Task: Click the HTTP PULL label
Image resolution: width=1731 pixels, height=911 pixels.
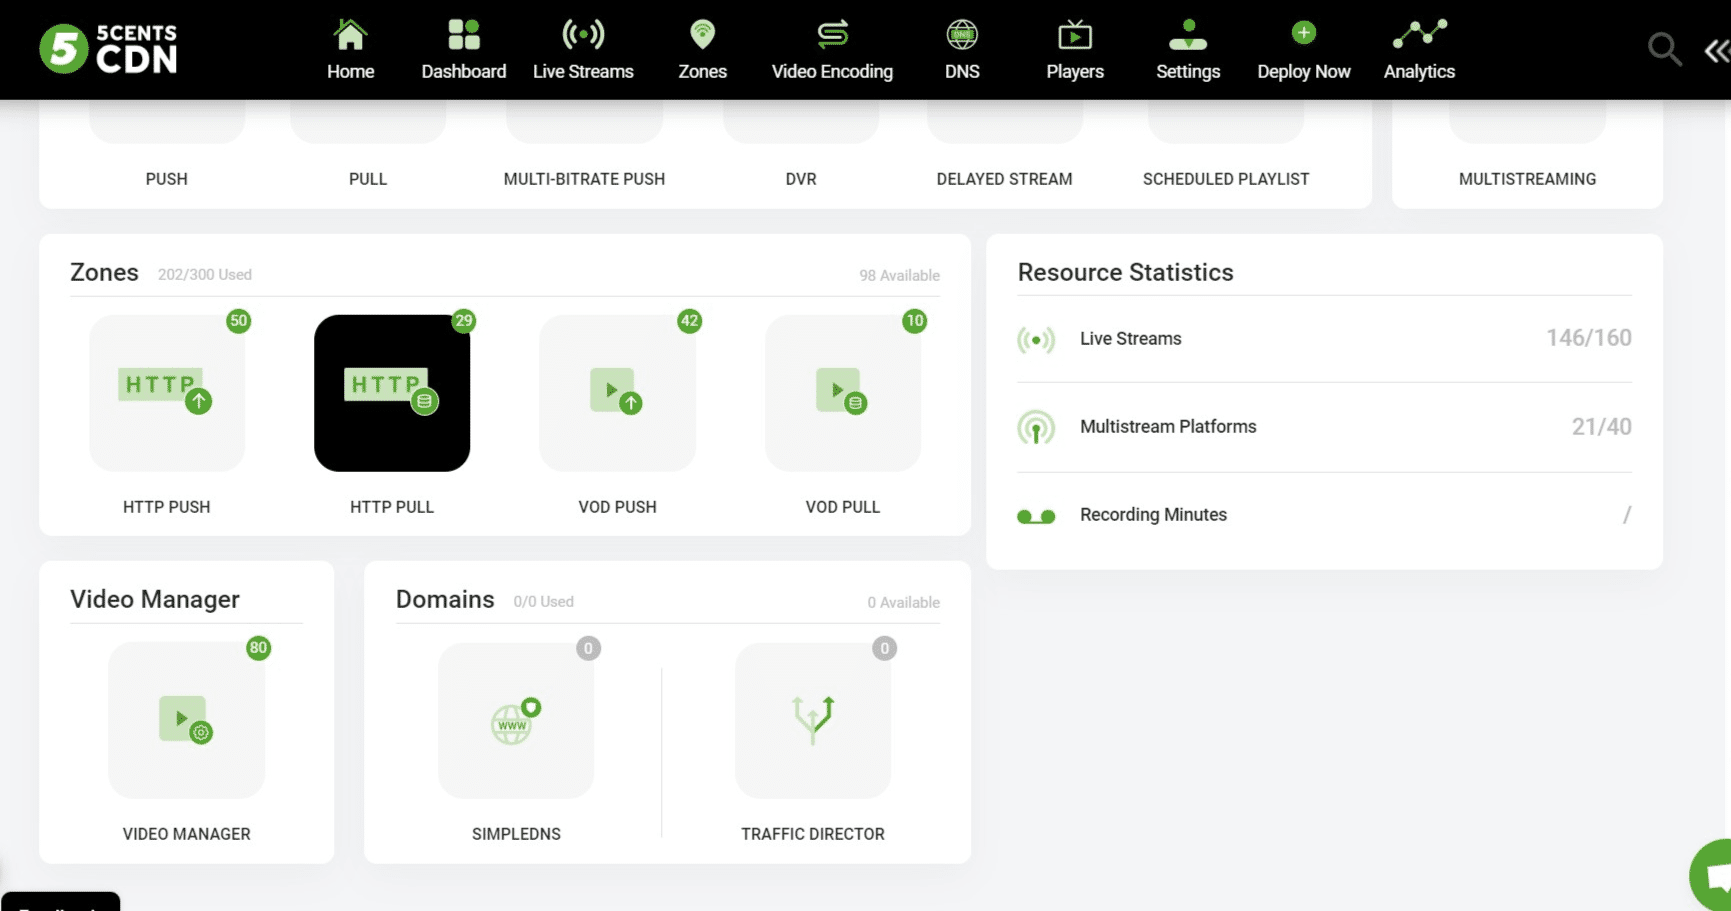Action: coord(392,507)
